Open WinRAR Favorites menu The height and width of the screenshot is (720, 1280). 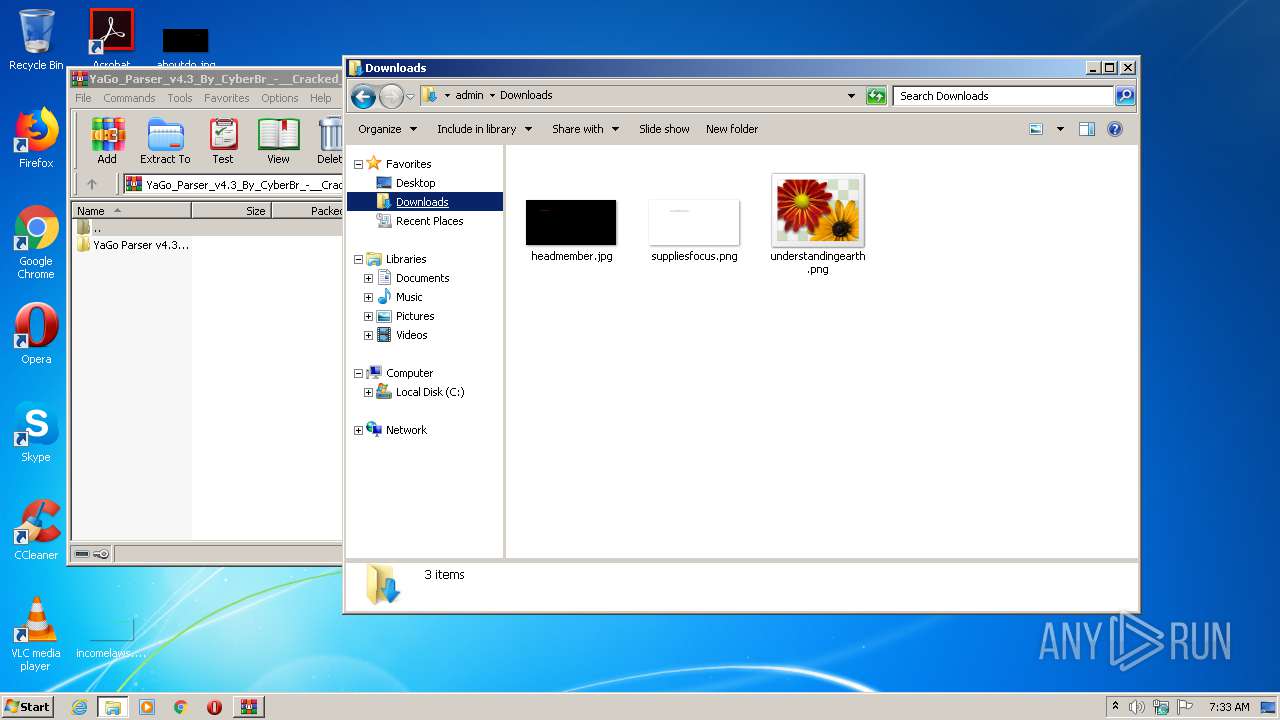227,98
